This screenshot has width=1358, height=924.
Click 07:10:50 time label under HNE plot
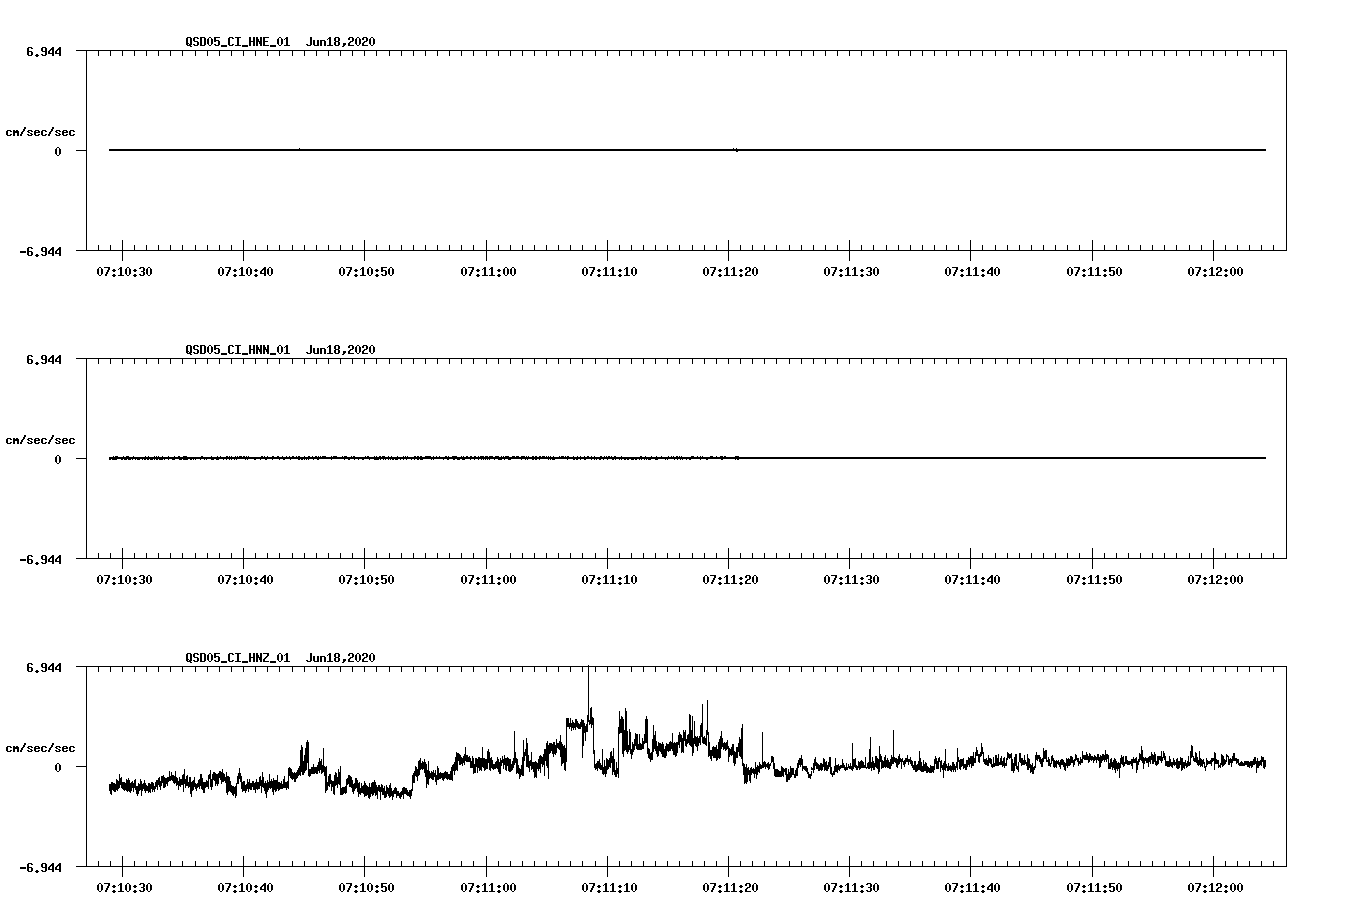click(x=366, y=272)
